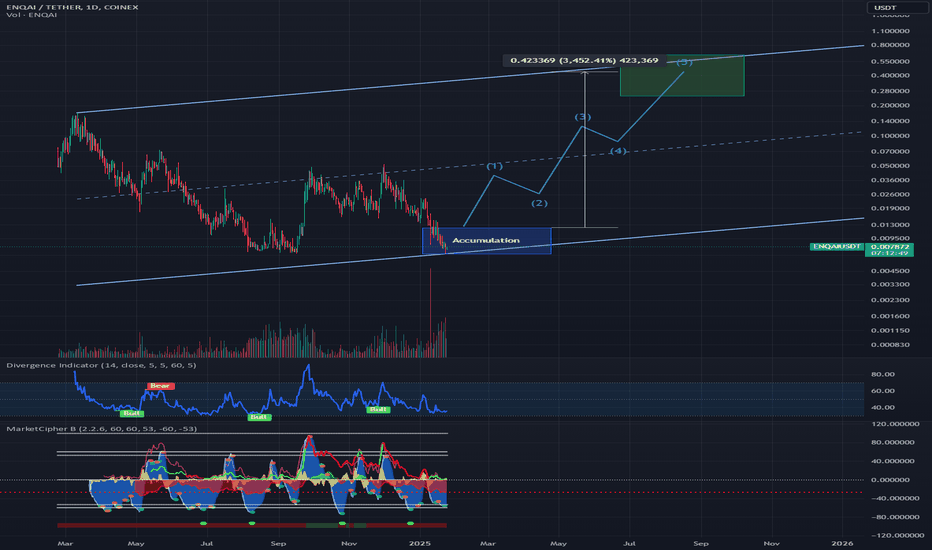The width and height of the screenshot is (932, 550).
Task: Click the red Bear divergence label
Action: pyautogui.click(x=160, y=386)
